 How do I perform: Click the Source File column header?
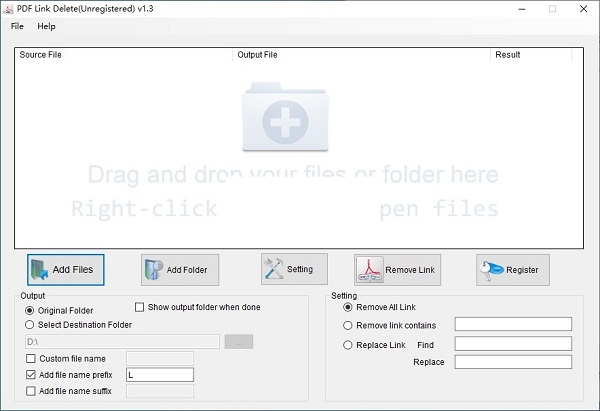pyautogui.click(x=124, y=55)
